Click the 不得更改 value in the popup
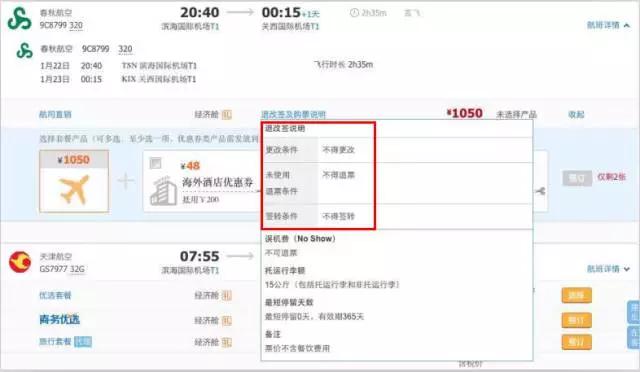 (x=338, y=150)
